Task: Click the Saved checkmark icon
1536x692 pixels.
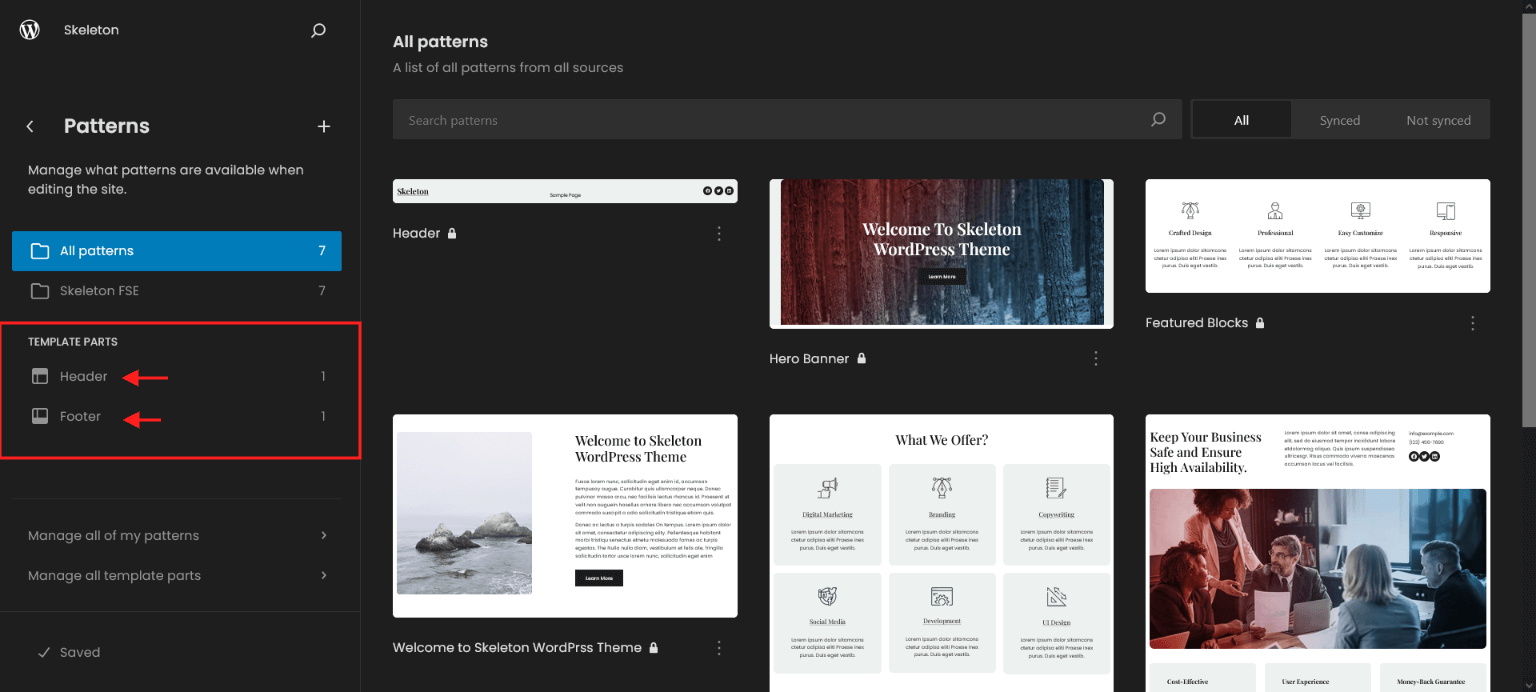Action: 44,652
